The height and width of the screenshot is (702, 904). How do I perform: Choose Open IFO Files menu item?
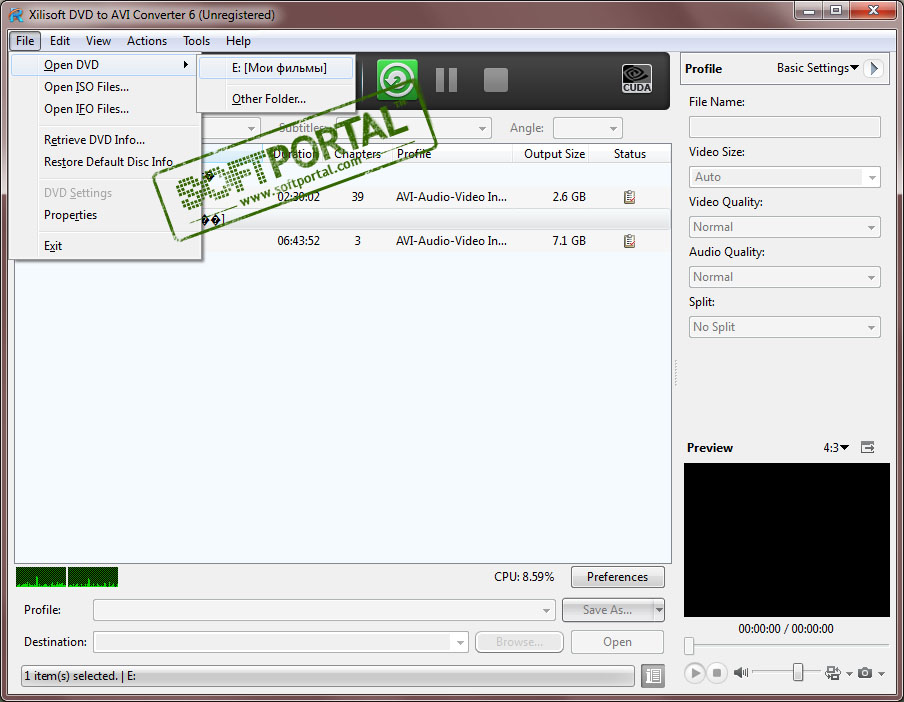pyautogui.click(x=104, y=109)
